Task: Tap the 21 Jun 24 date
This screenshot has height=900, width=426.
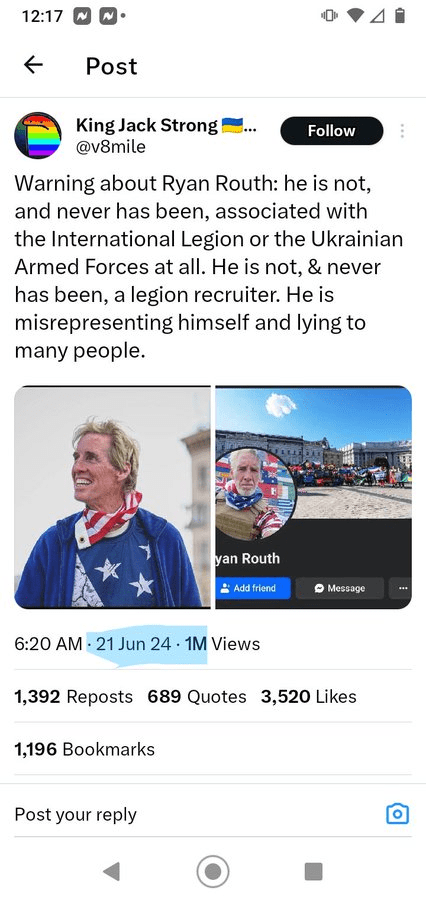Action: pyautogui.click(x=134, y=644)
